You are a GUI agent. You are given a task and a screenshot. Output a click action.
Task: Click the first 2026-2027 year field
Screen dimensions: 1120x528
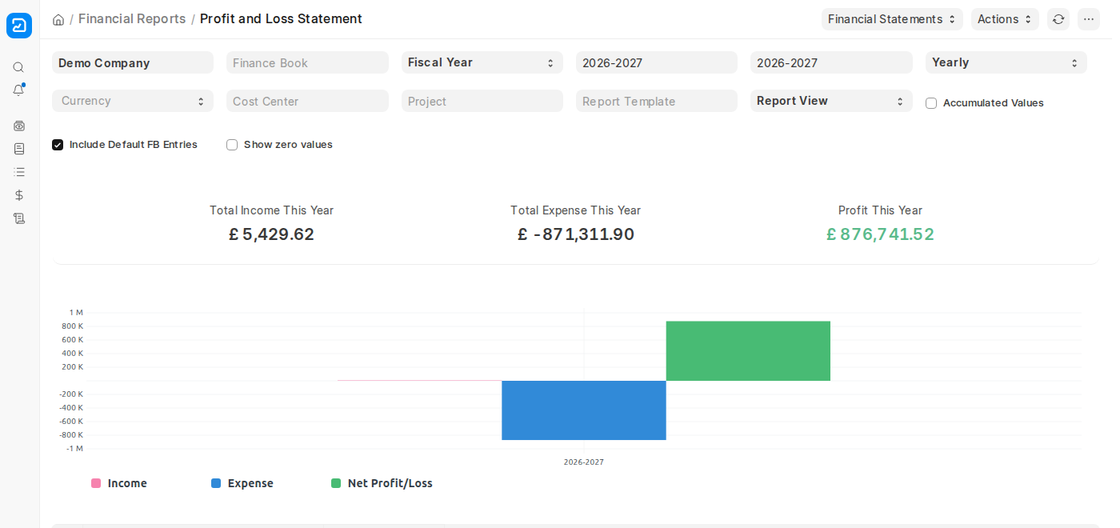[657, 62]
